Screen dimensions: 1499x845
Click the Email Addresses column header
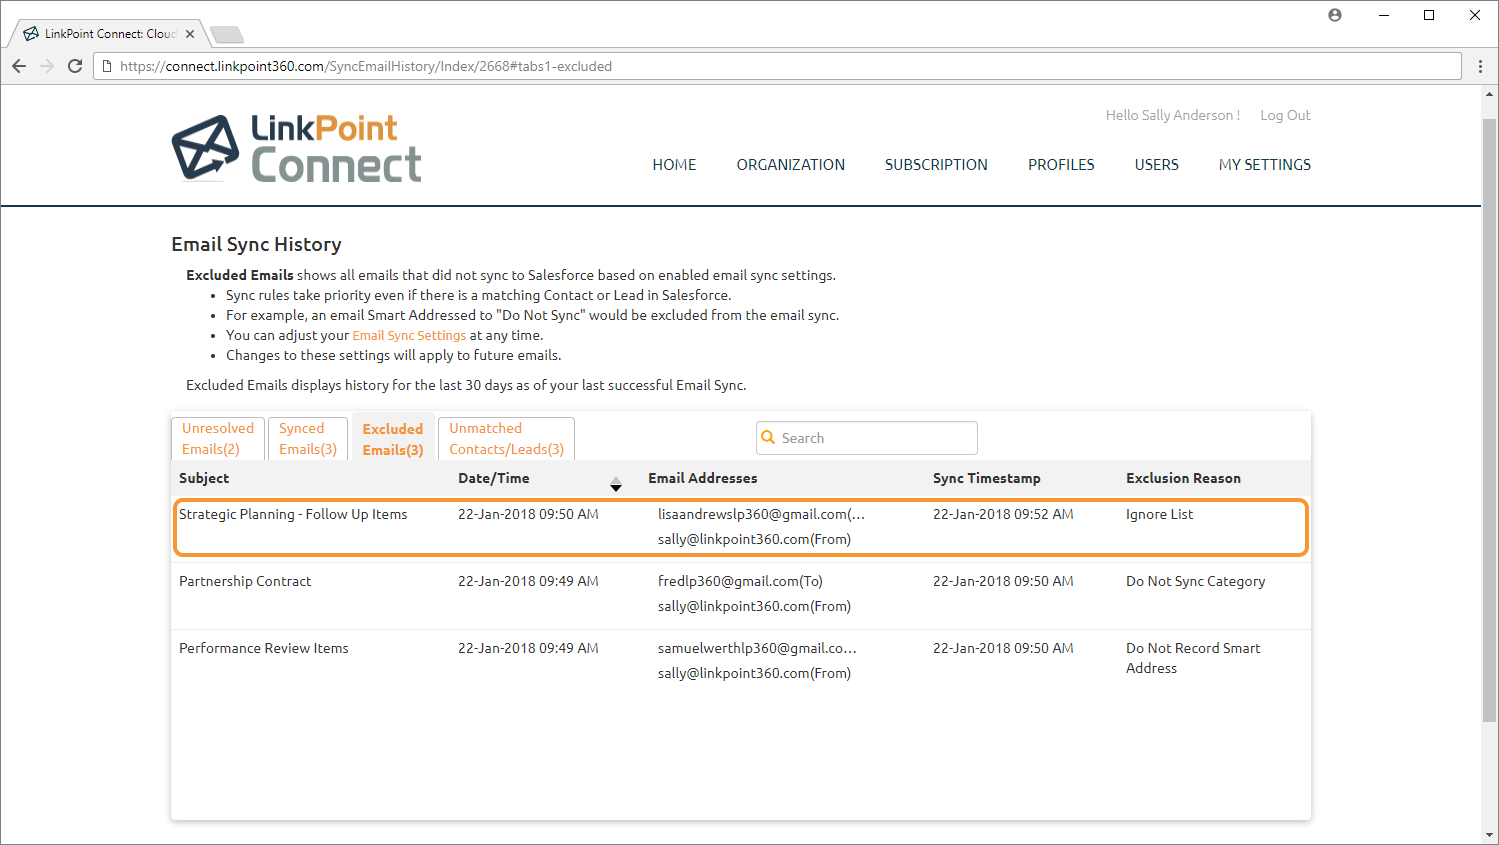click(x=703, y=478)
